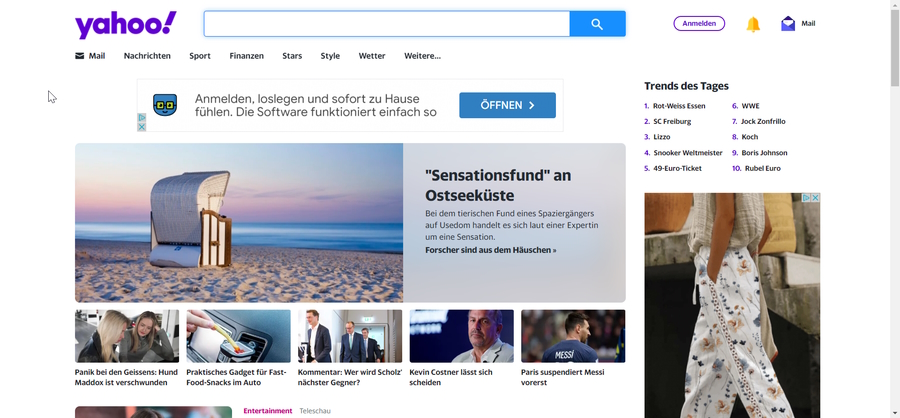Select the Wetter navigation item
900x418 pixels.
click(372, 56)
